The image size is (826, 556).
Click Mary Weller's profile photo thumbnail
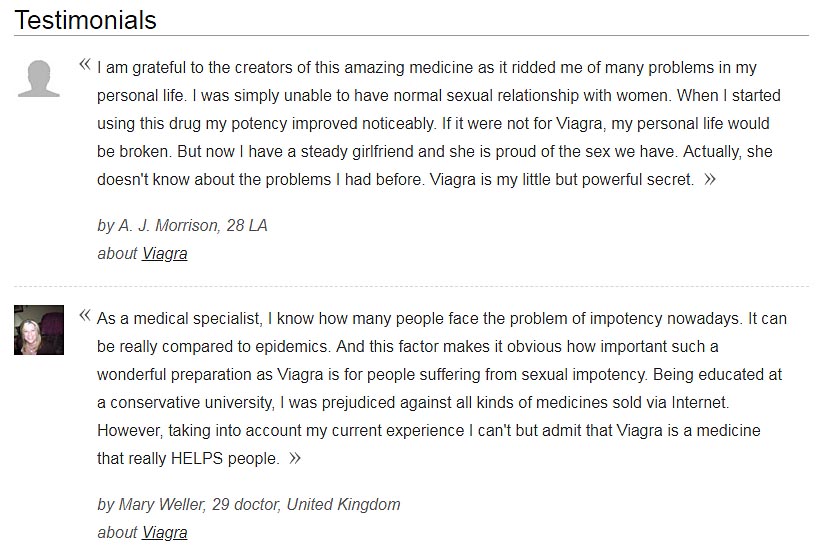pos(39,330)
